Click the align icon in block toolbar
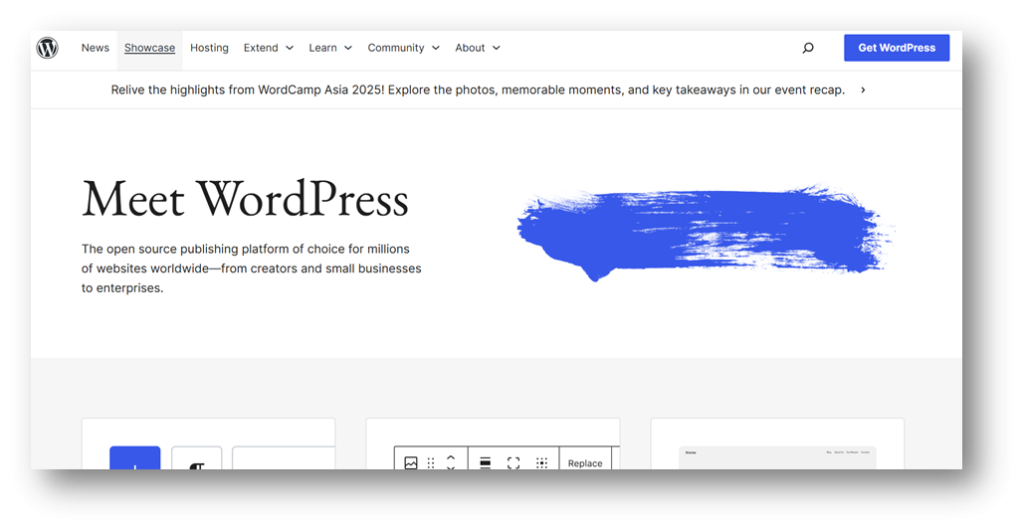The height and width of the screenshot is (531, 1024). click(x=485, y=462)
